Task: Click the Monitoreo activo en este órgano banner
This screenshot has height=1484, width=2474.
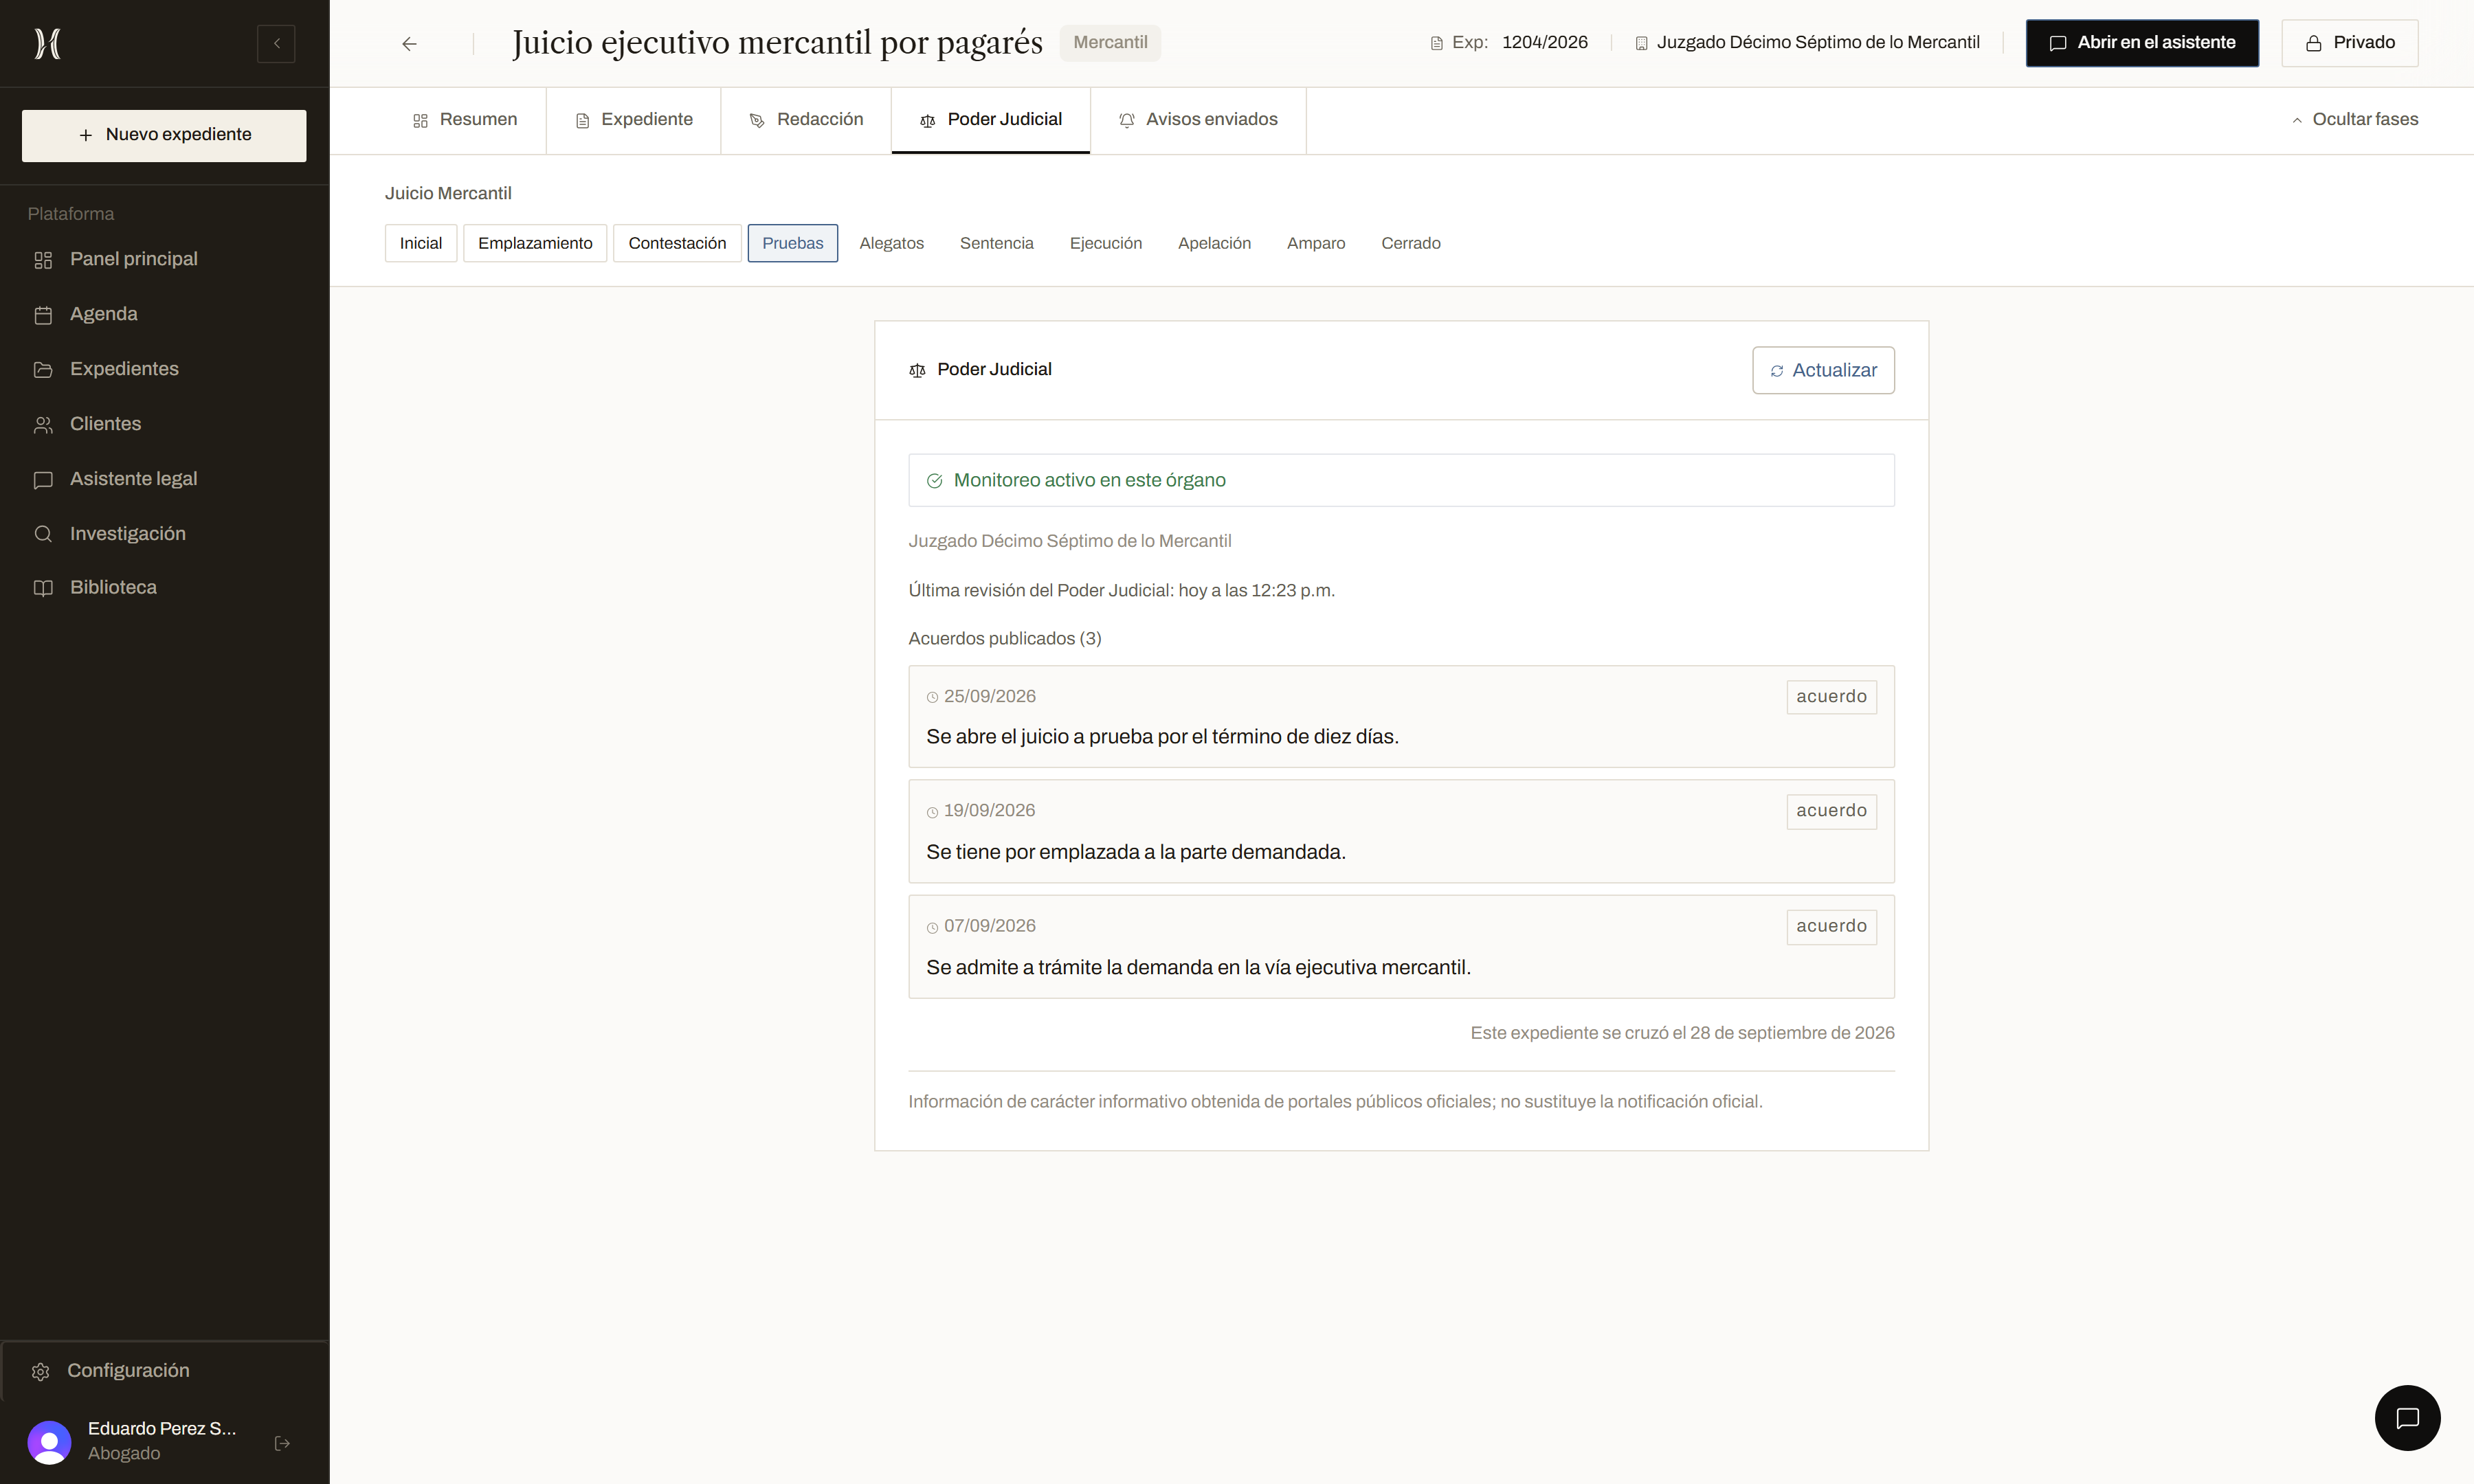Action: point(1401,480)
